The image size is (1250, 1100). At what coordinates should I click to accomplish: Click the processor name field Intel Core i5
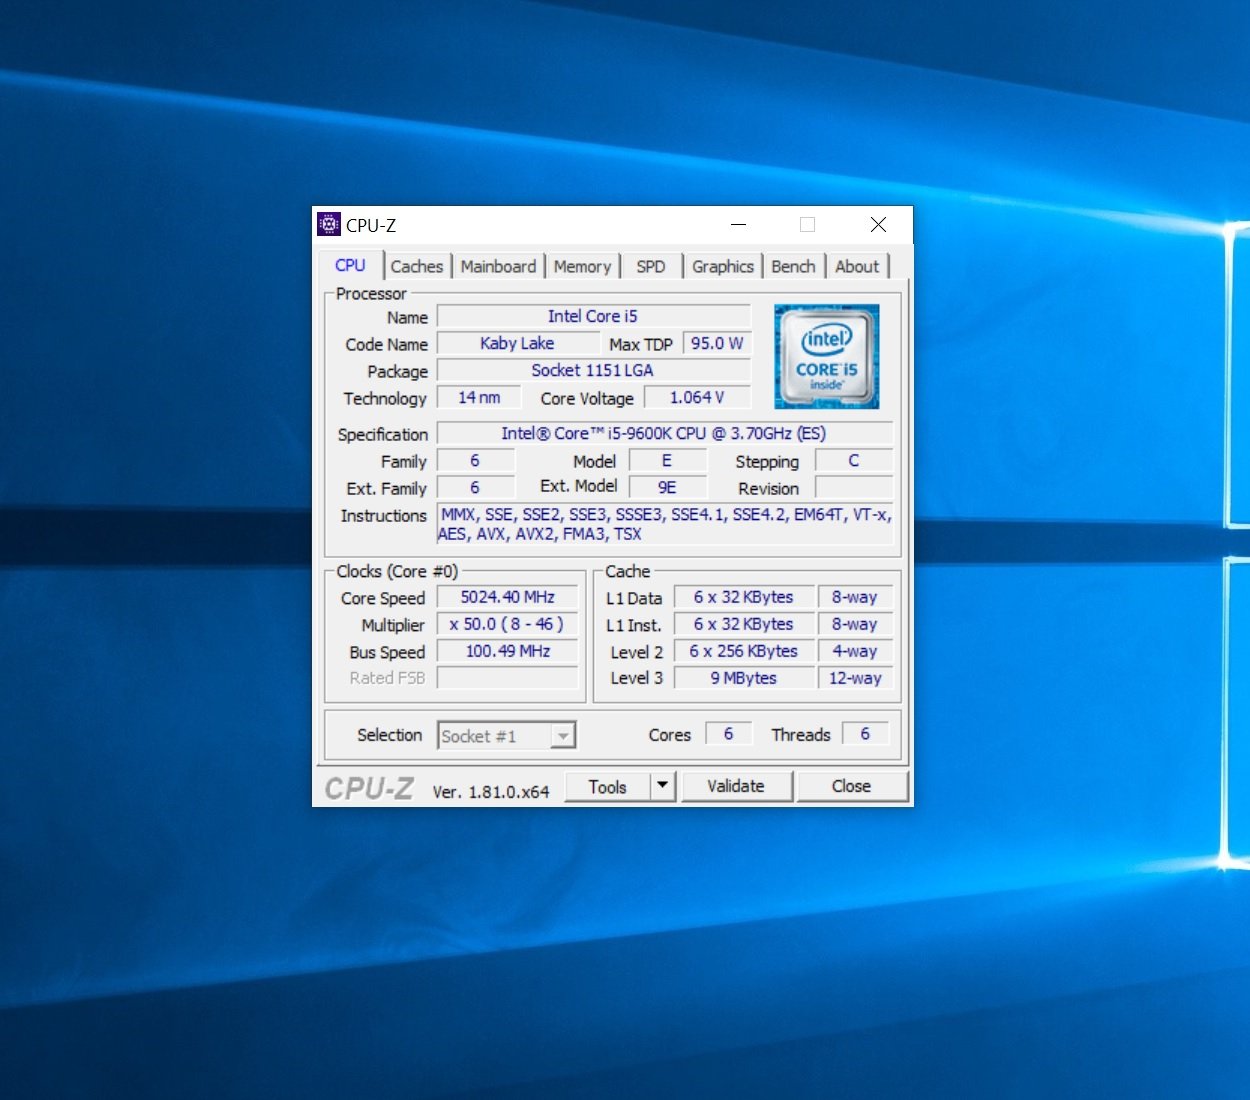(593, 316)
